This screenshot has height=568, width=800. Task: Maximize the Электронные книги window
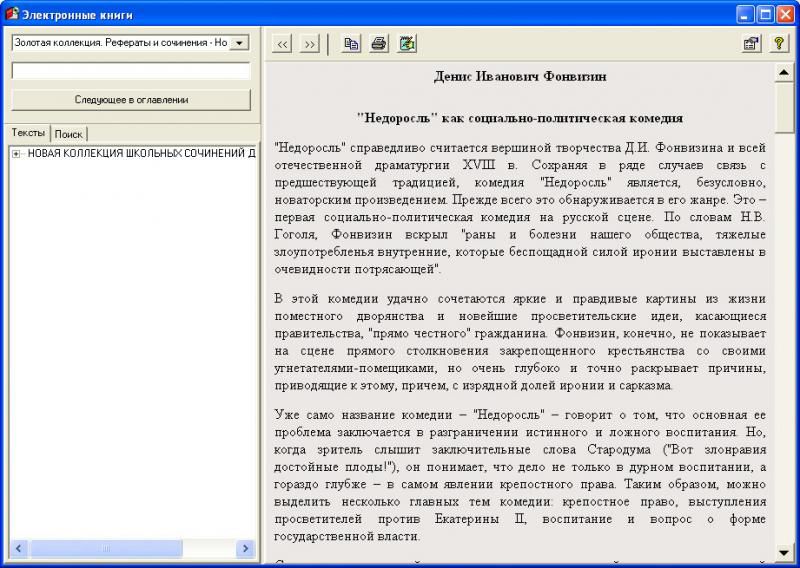(765, 14)
